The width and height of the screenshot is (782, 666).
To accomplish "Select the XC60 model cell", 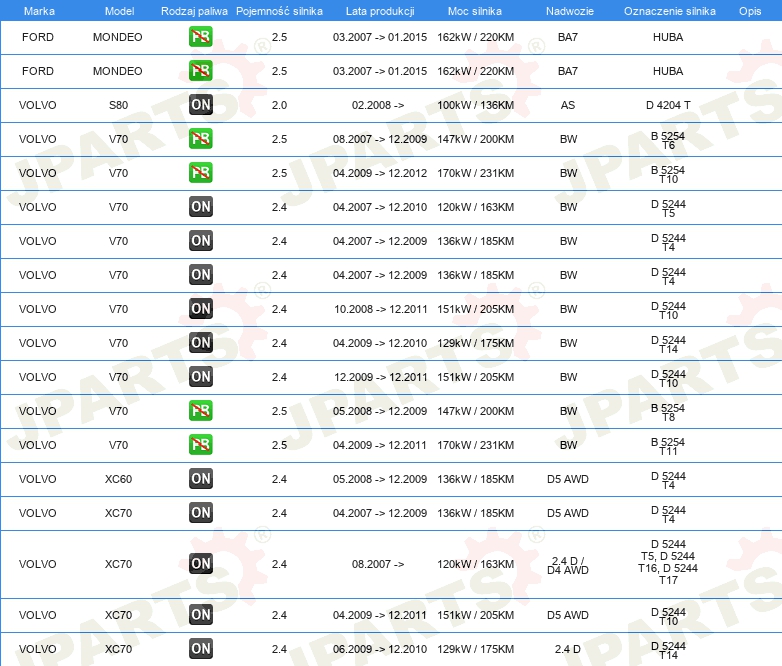I will 118,479.
